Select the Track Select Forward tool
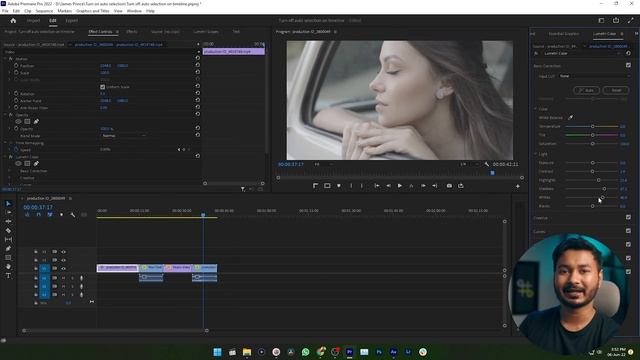The height and width of the screenshot is (360, 640). click(x=9, y=212)
